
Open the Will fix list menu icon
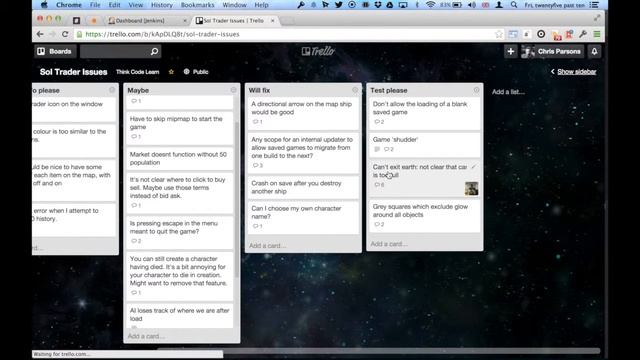point(355,90)
